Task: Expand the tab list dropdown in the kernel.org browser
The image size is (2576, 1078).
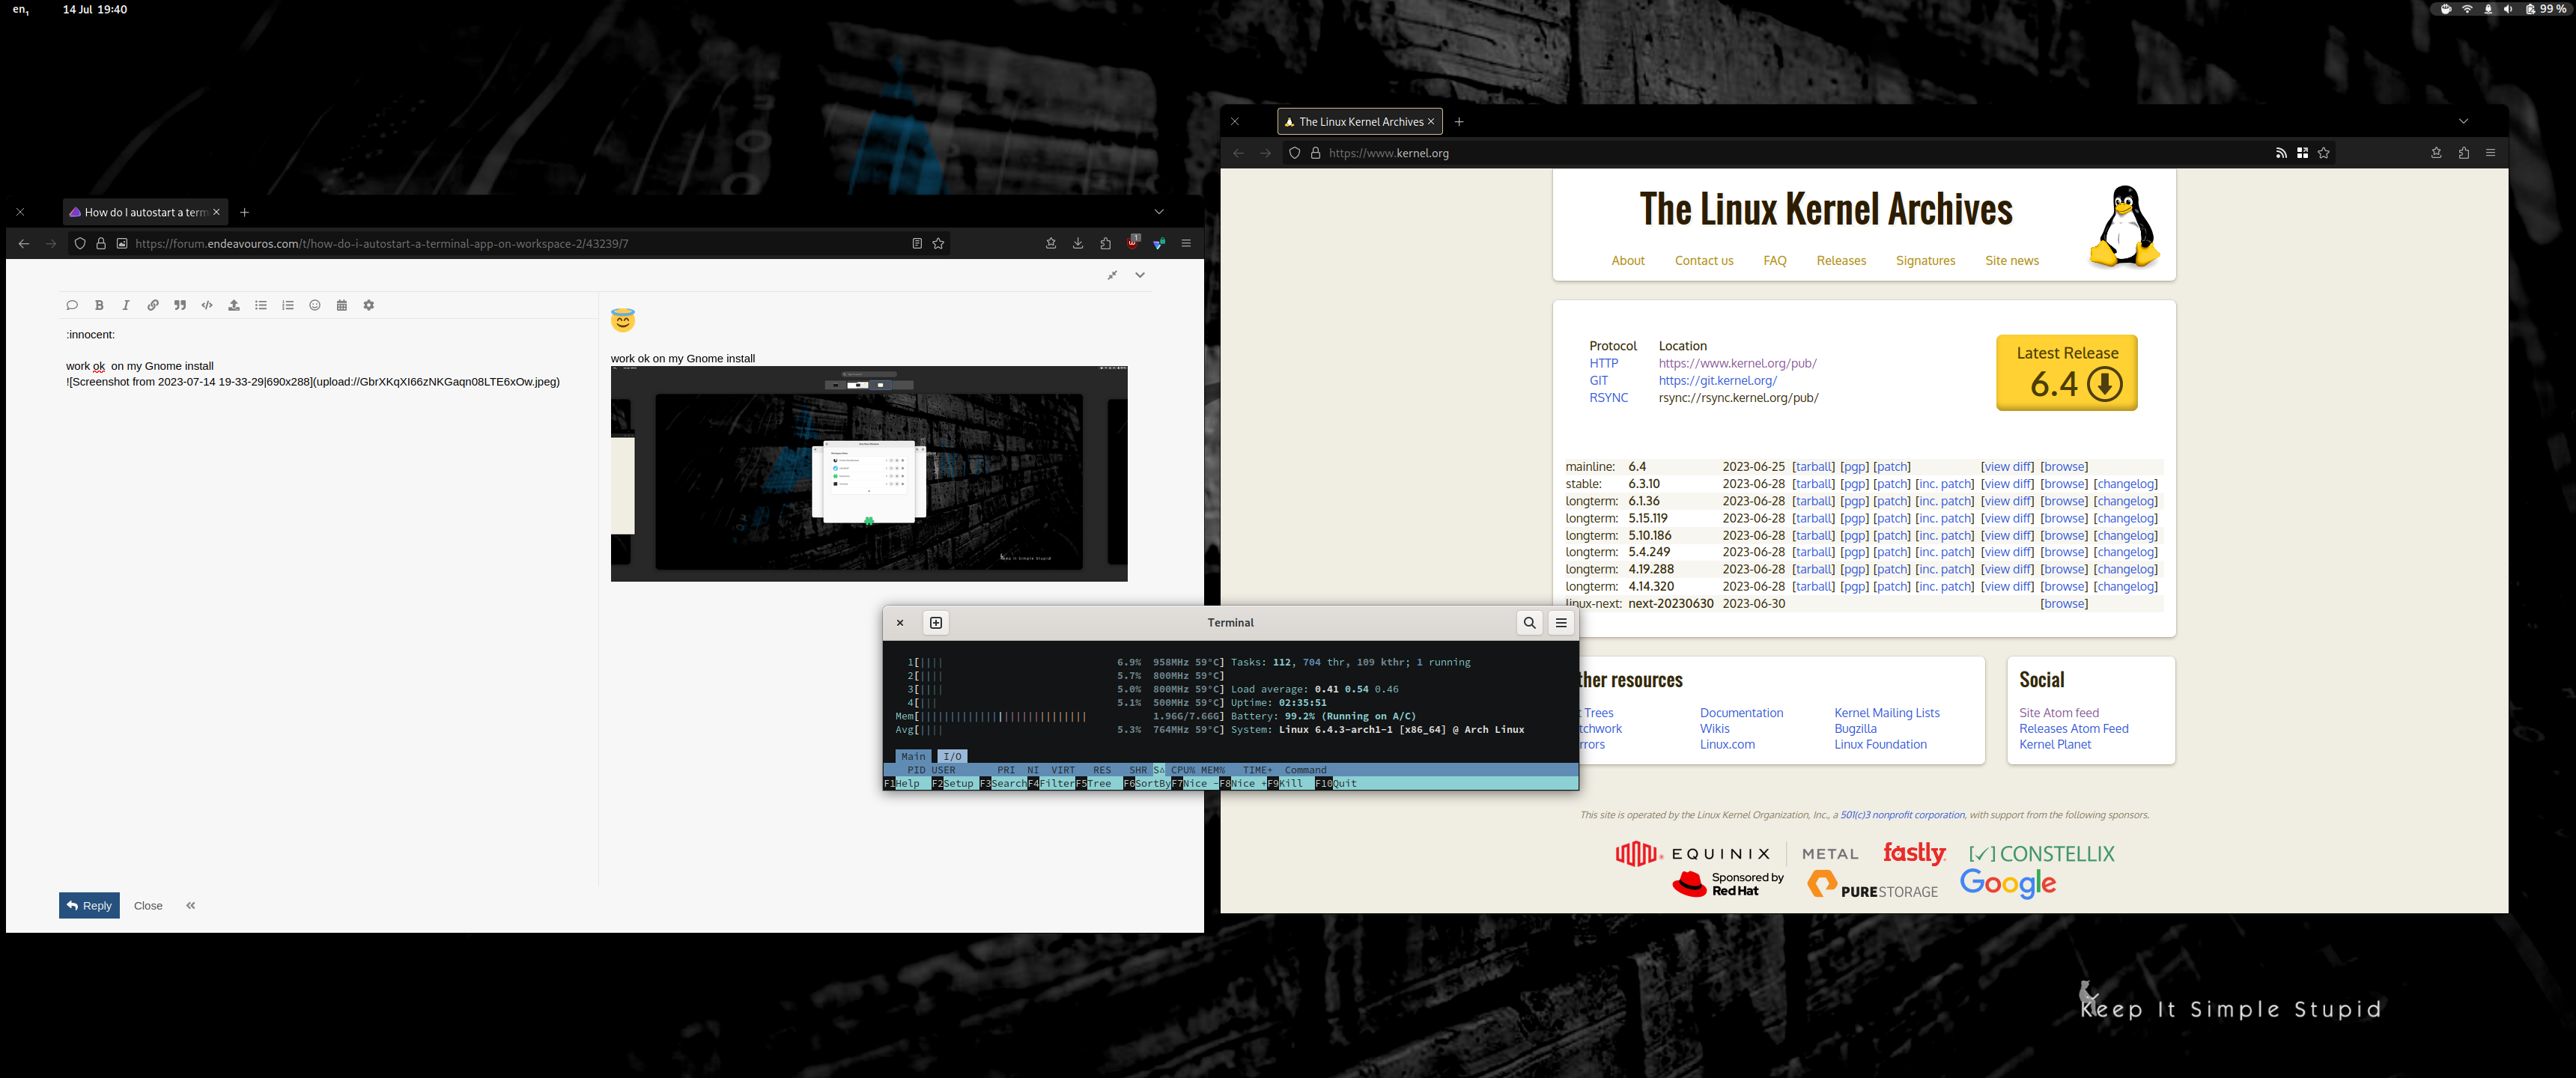Action: coord(2463,121)
